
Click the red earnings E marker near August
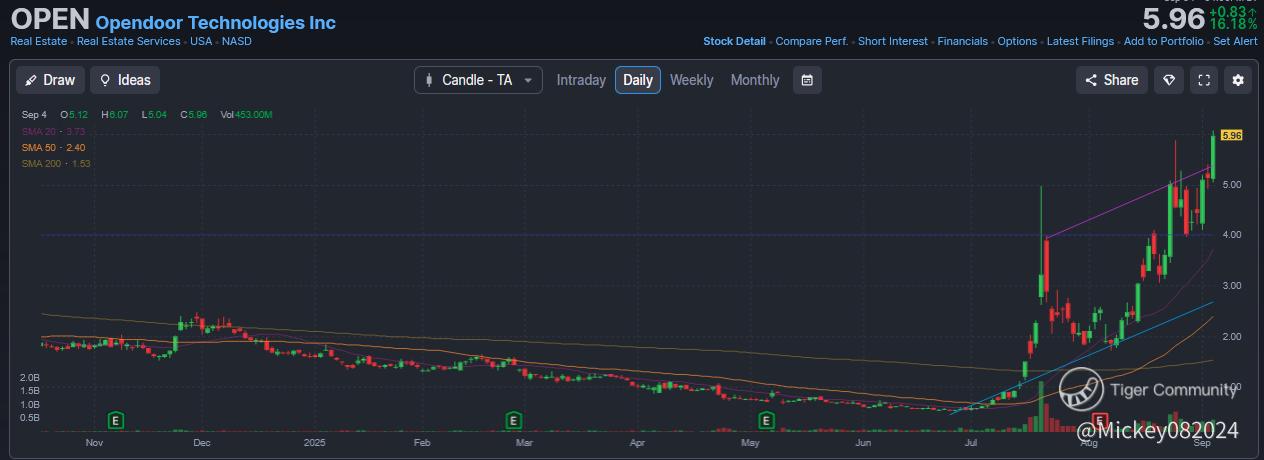1101,419
